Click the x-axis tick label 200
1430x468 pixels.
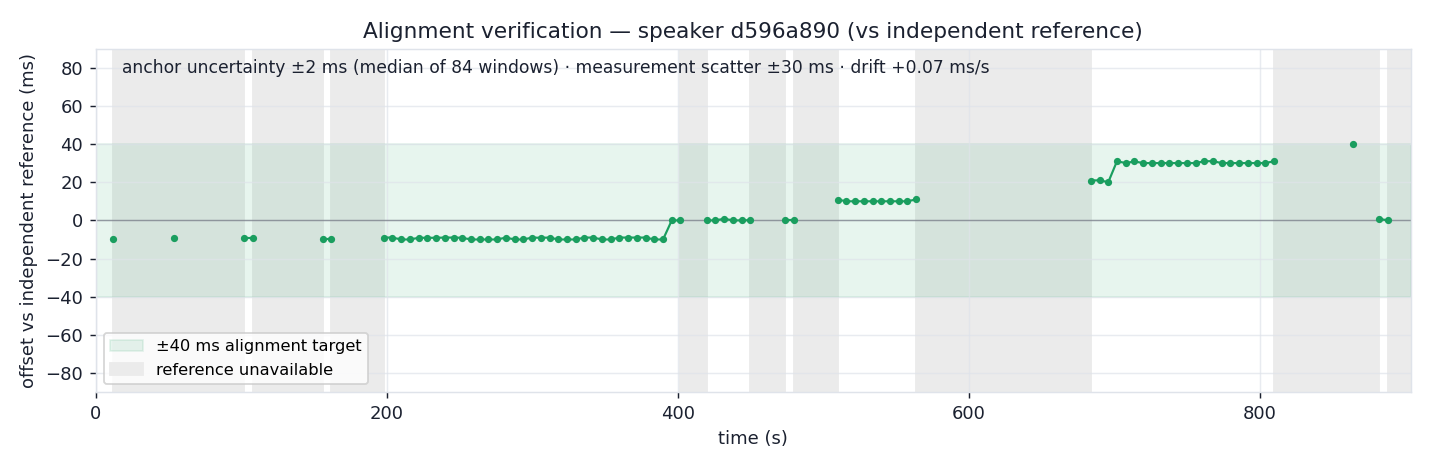point(387,412)
